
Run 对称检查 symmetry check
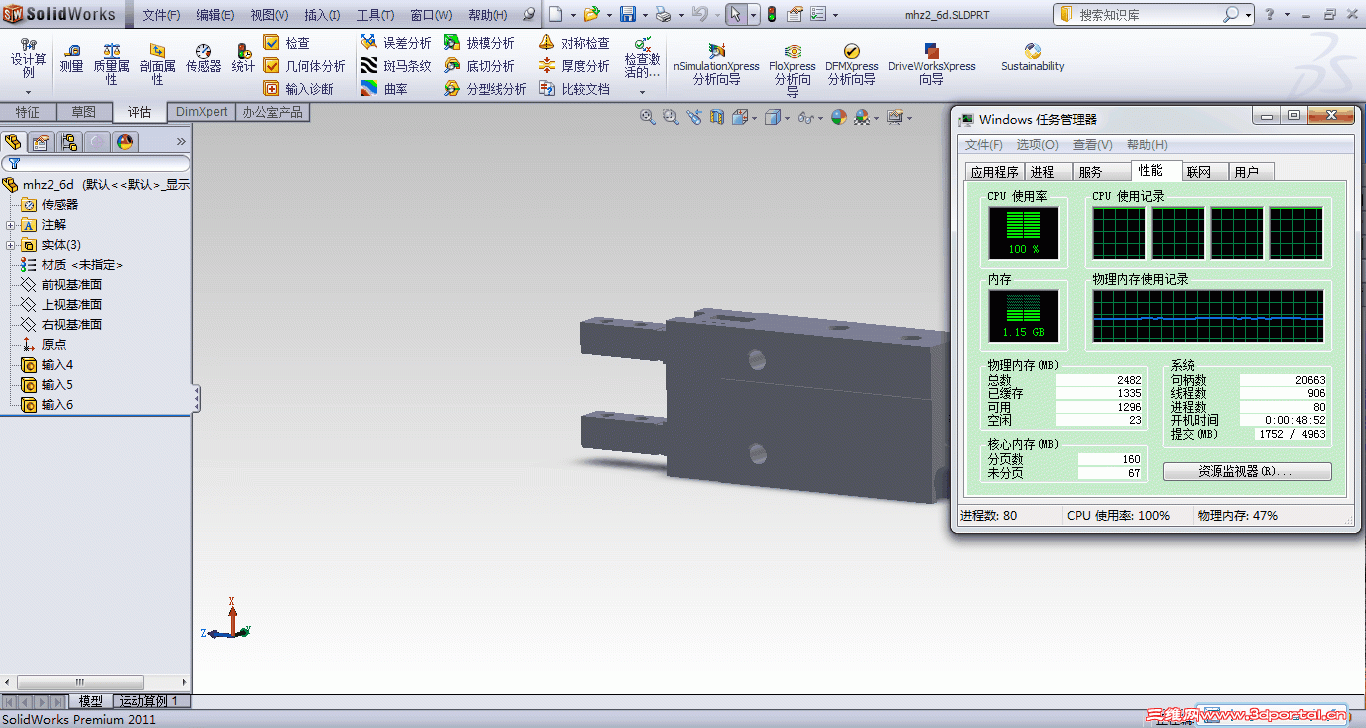pyautogui.click(x=574, y=43)
